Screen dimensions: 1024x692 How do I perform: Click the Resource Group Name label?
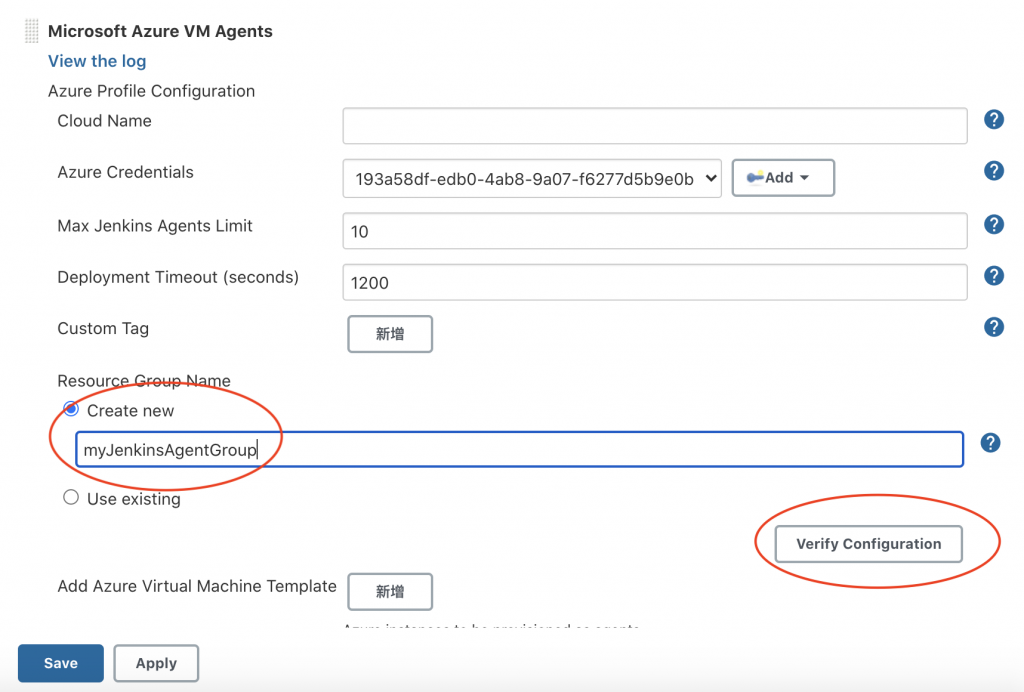tap(144, 381)
